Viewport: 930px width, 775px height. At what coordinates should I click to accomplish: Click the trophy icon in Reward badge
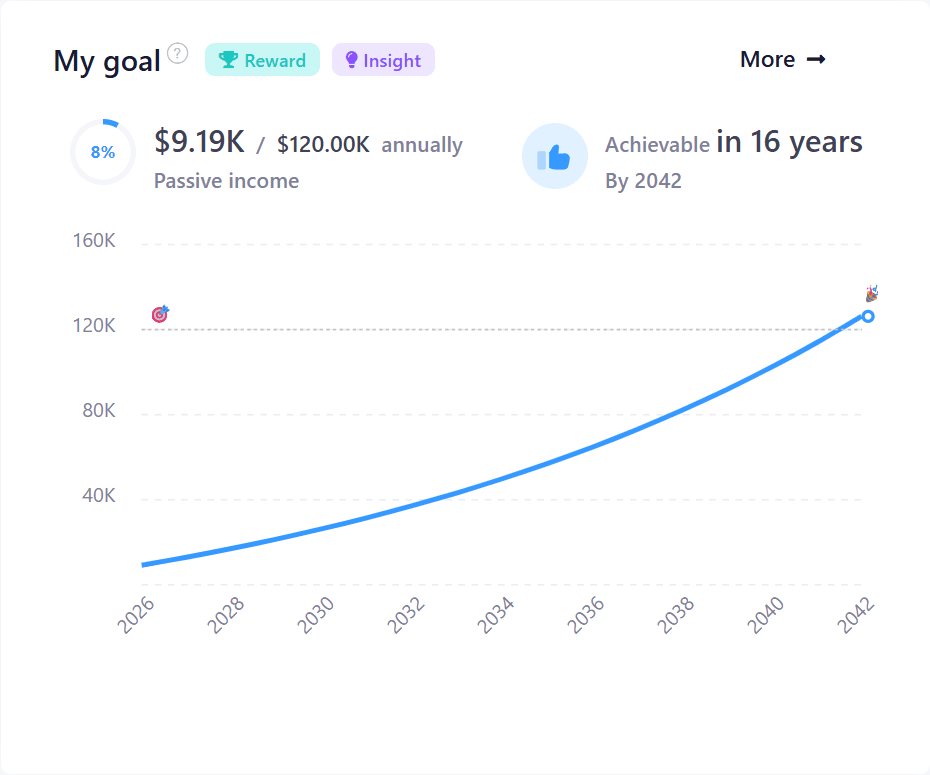[x=228, y=60]
